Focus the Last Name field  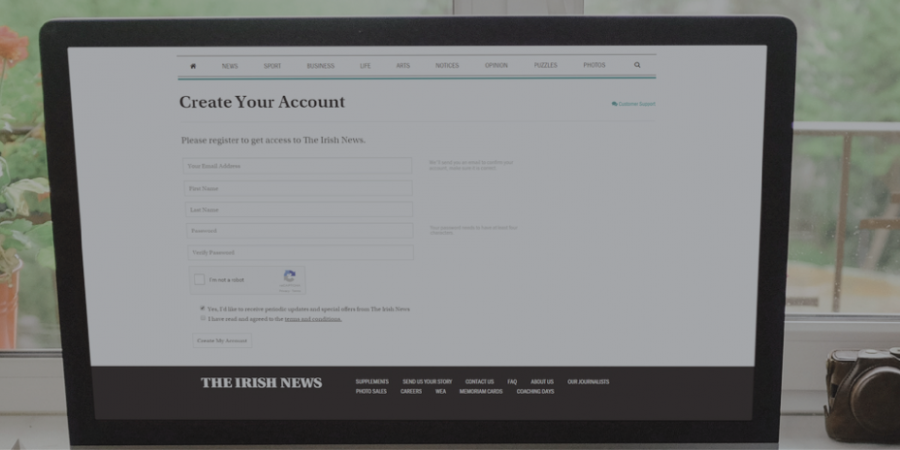coord(298,210)
